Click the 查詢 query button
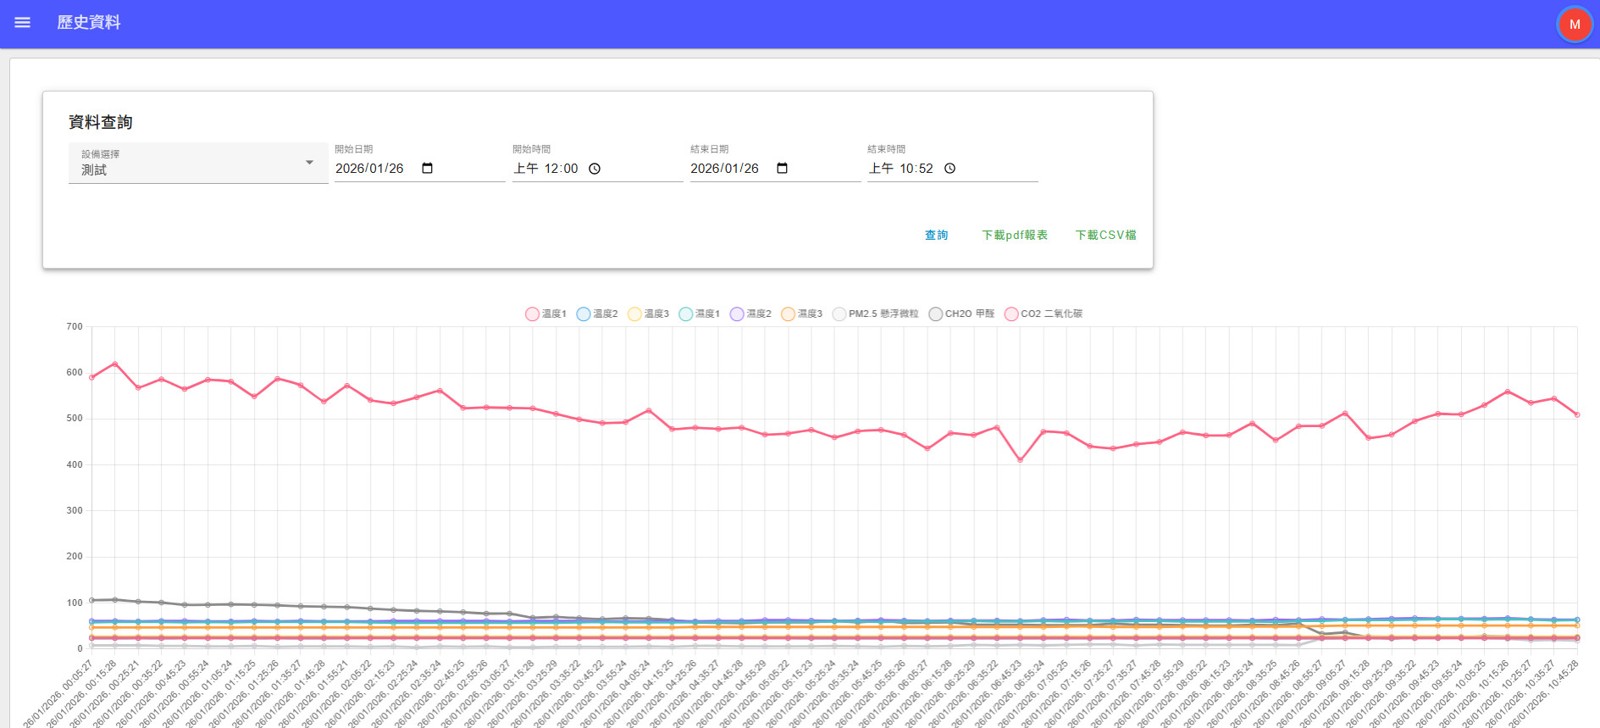The image size is (1600, 728). click(x=936, y=235)
